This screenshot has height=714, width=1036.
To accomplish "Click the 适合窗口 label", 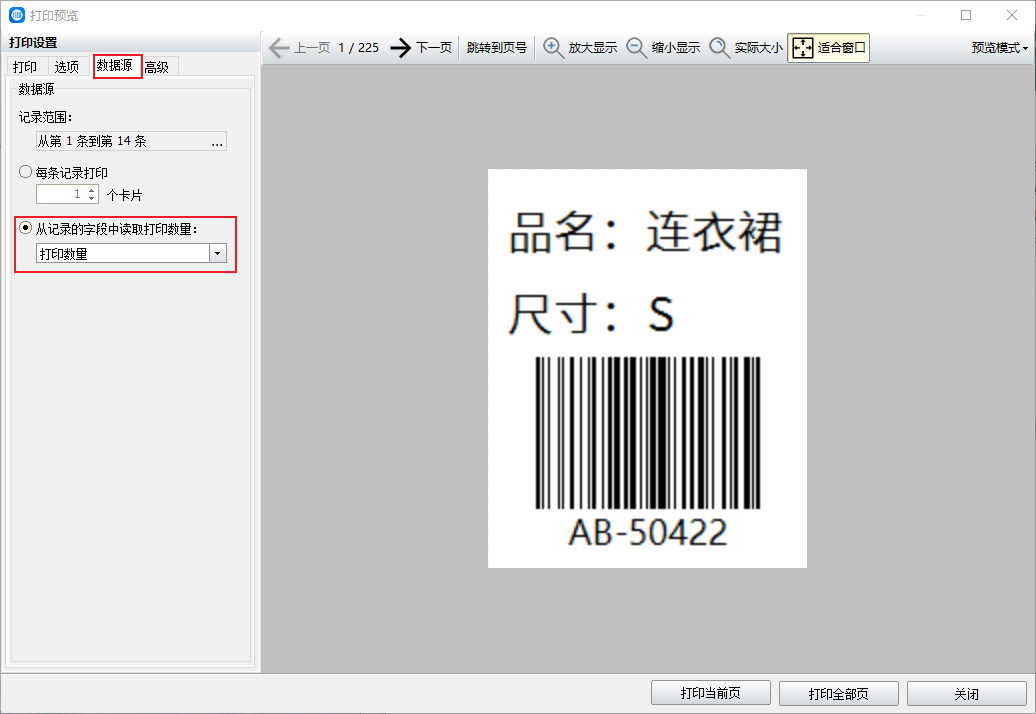I will click(x=842, y=48).
